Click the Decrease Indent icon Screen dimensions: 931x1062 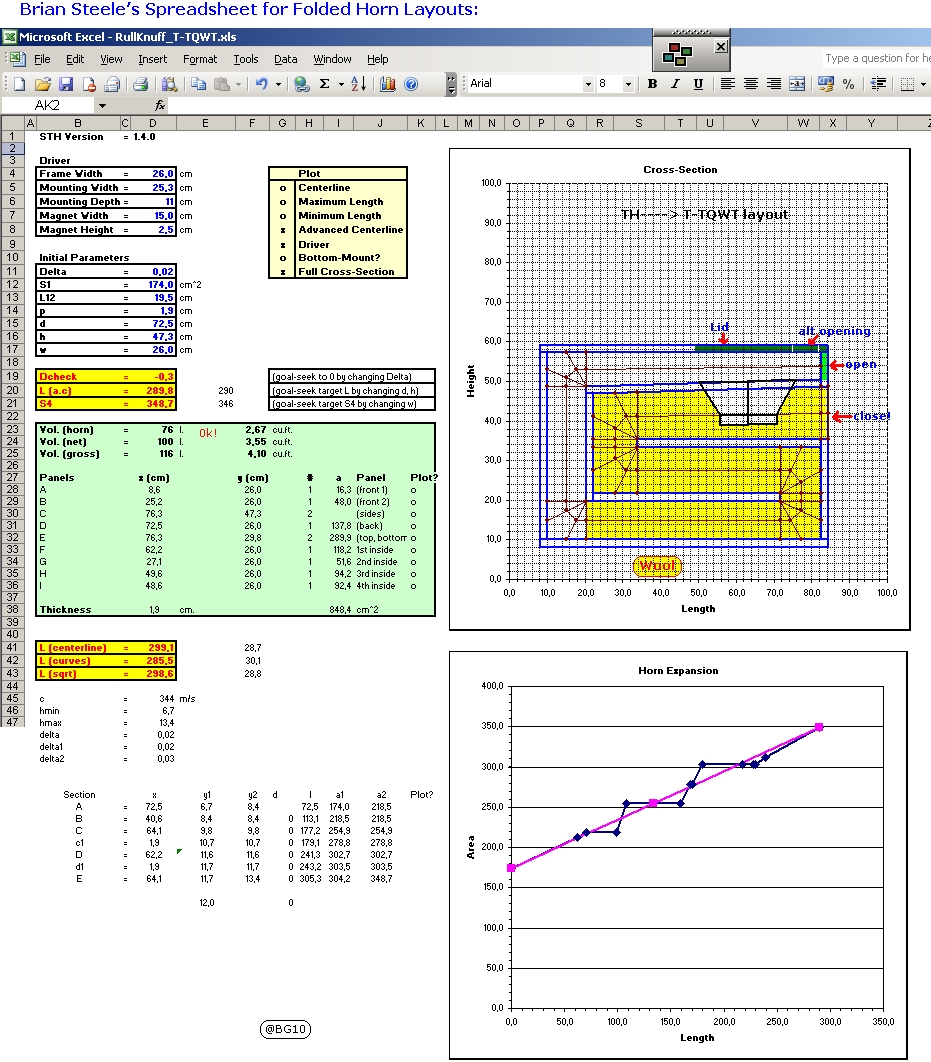(878, 84)
